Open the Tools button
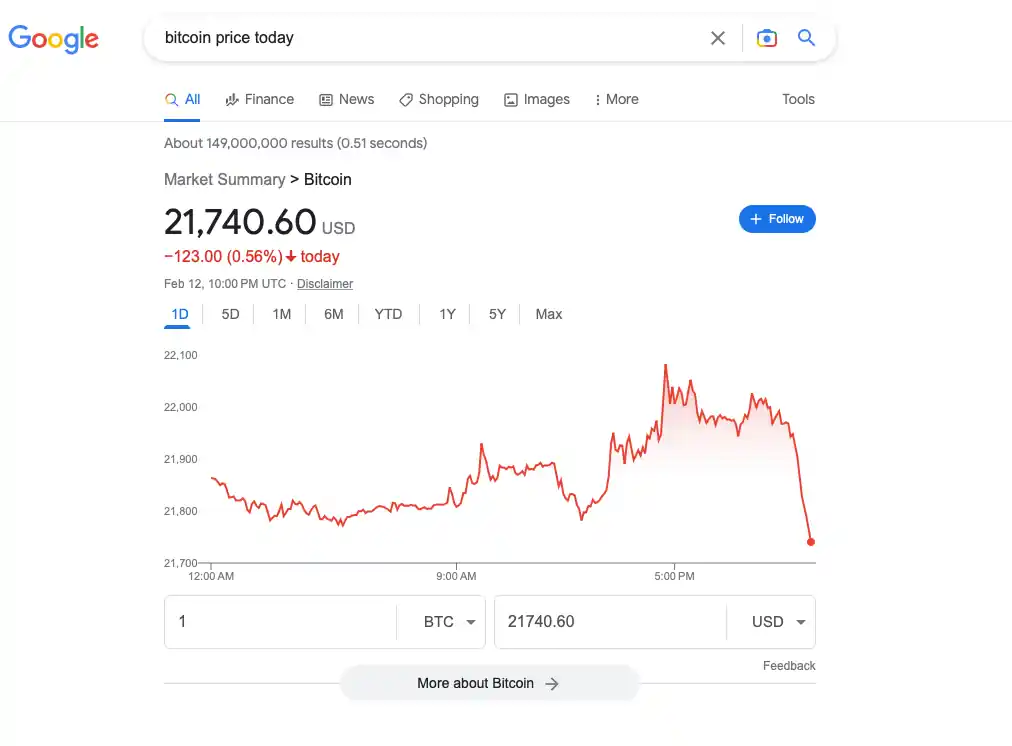 click(798, 99)
